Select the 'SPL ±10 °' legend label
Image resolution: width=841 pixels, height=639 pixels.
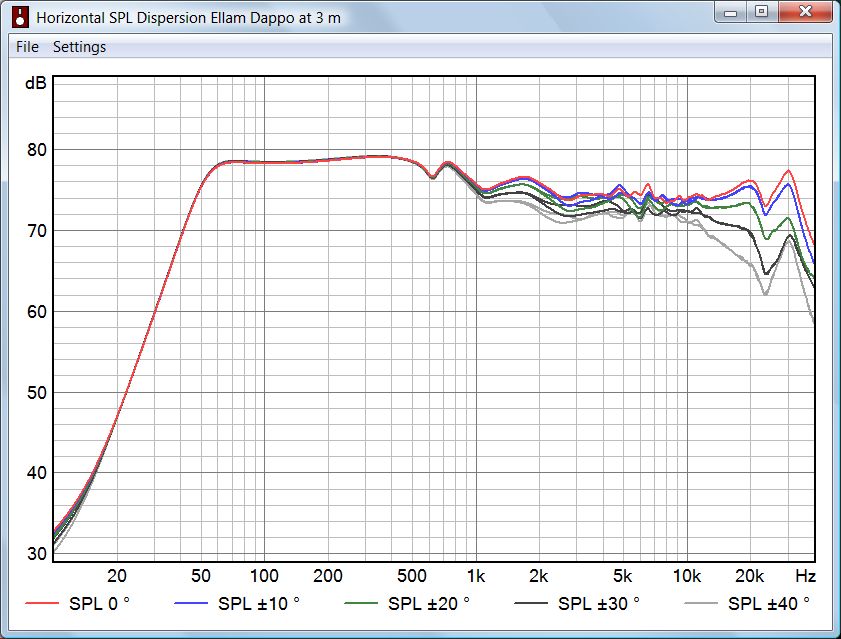pyautogui.click(x=259, y=604)
